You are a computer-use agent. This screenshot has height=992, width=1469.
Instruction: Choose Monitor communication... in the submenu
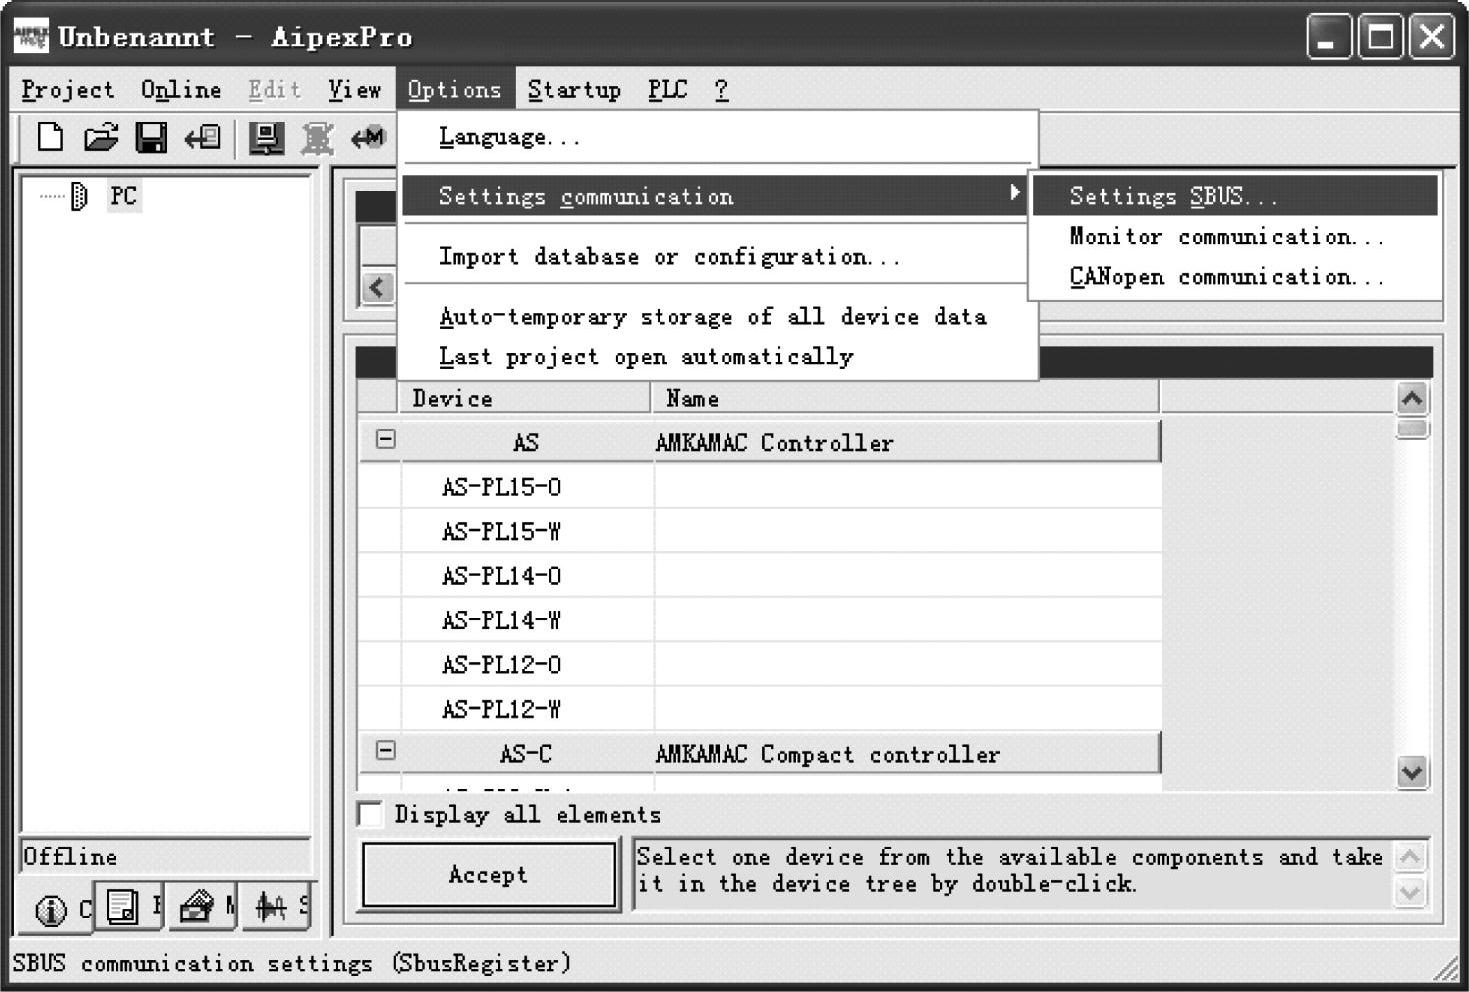(1235, 236)
